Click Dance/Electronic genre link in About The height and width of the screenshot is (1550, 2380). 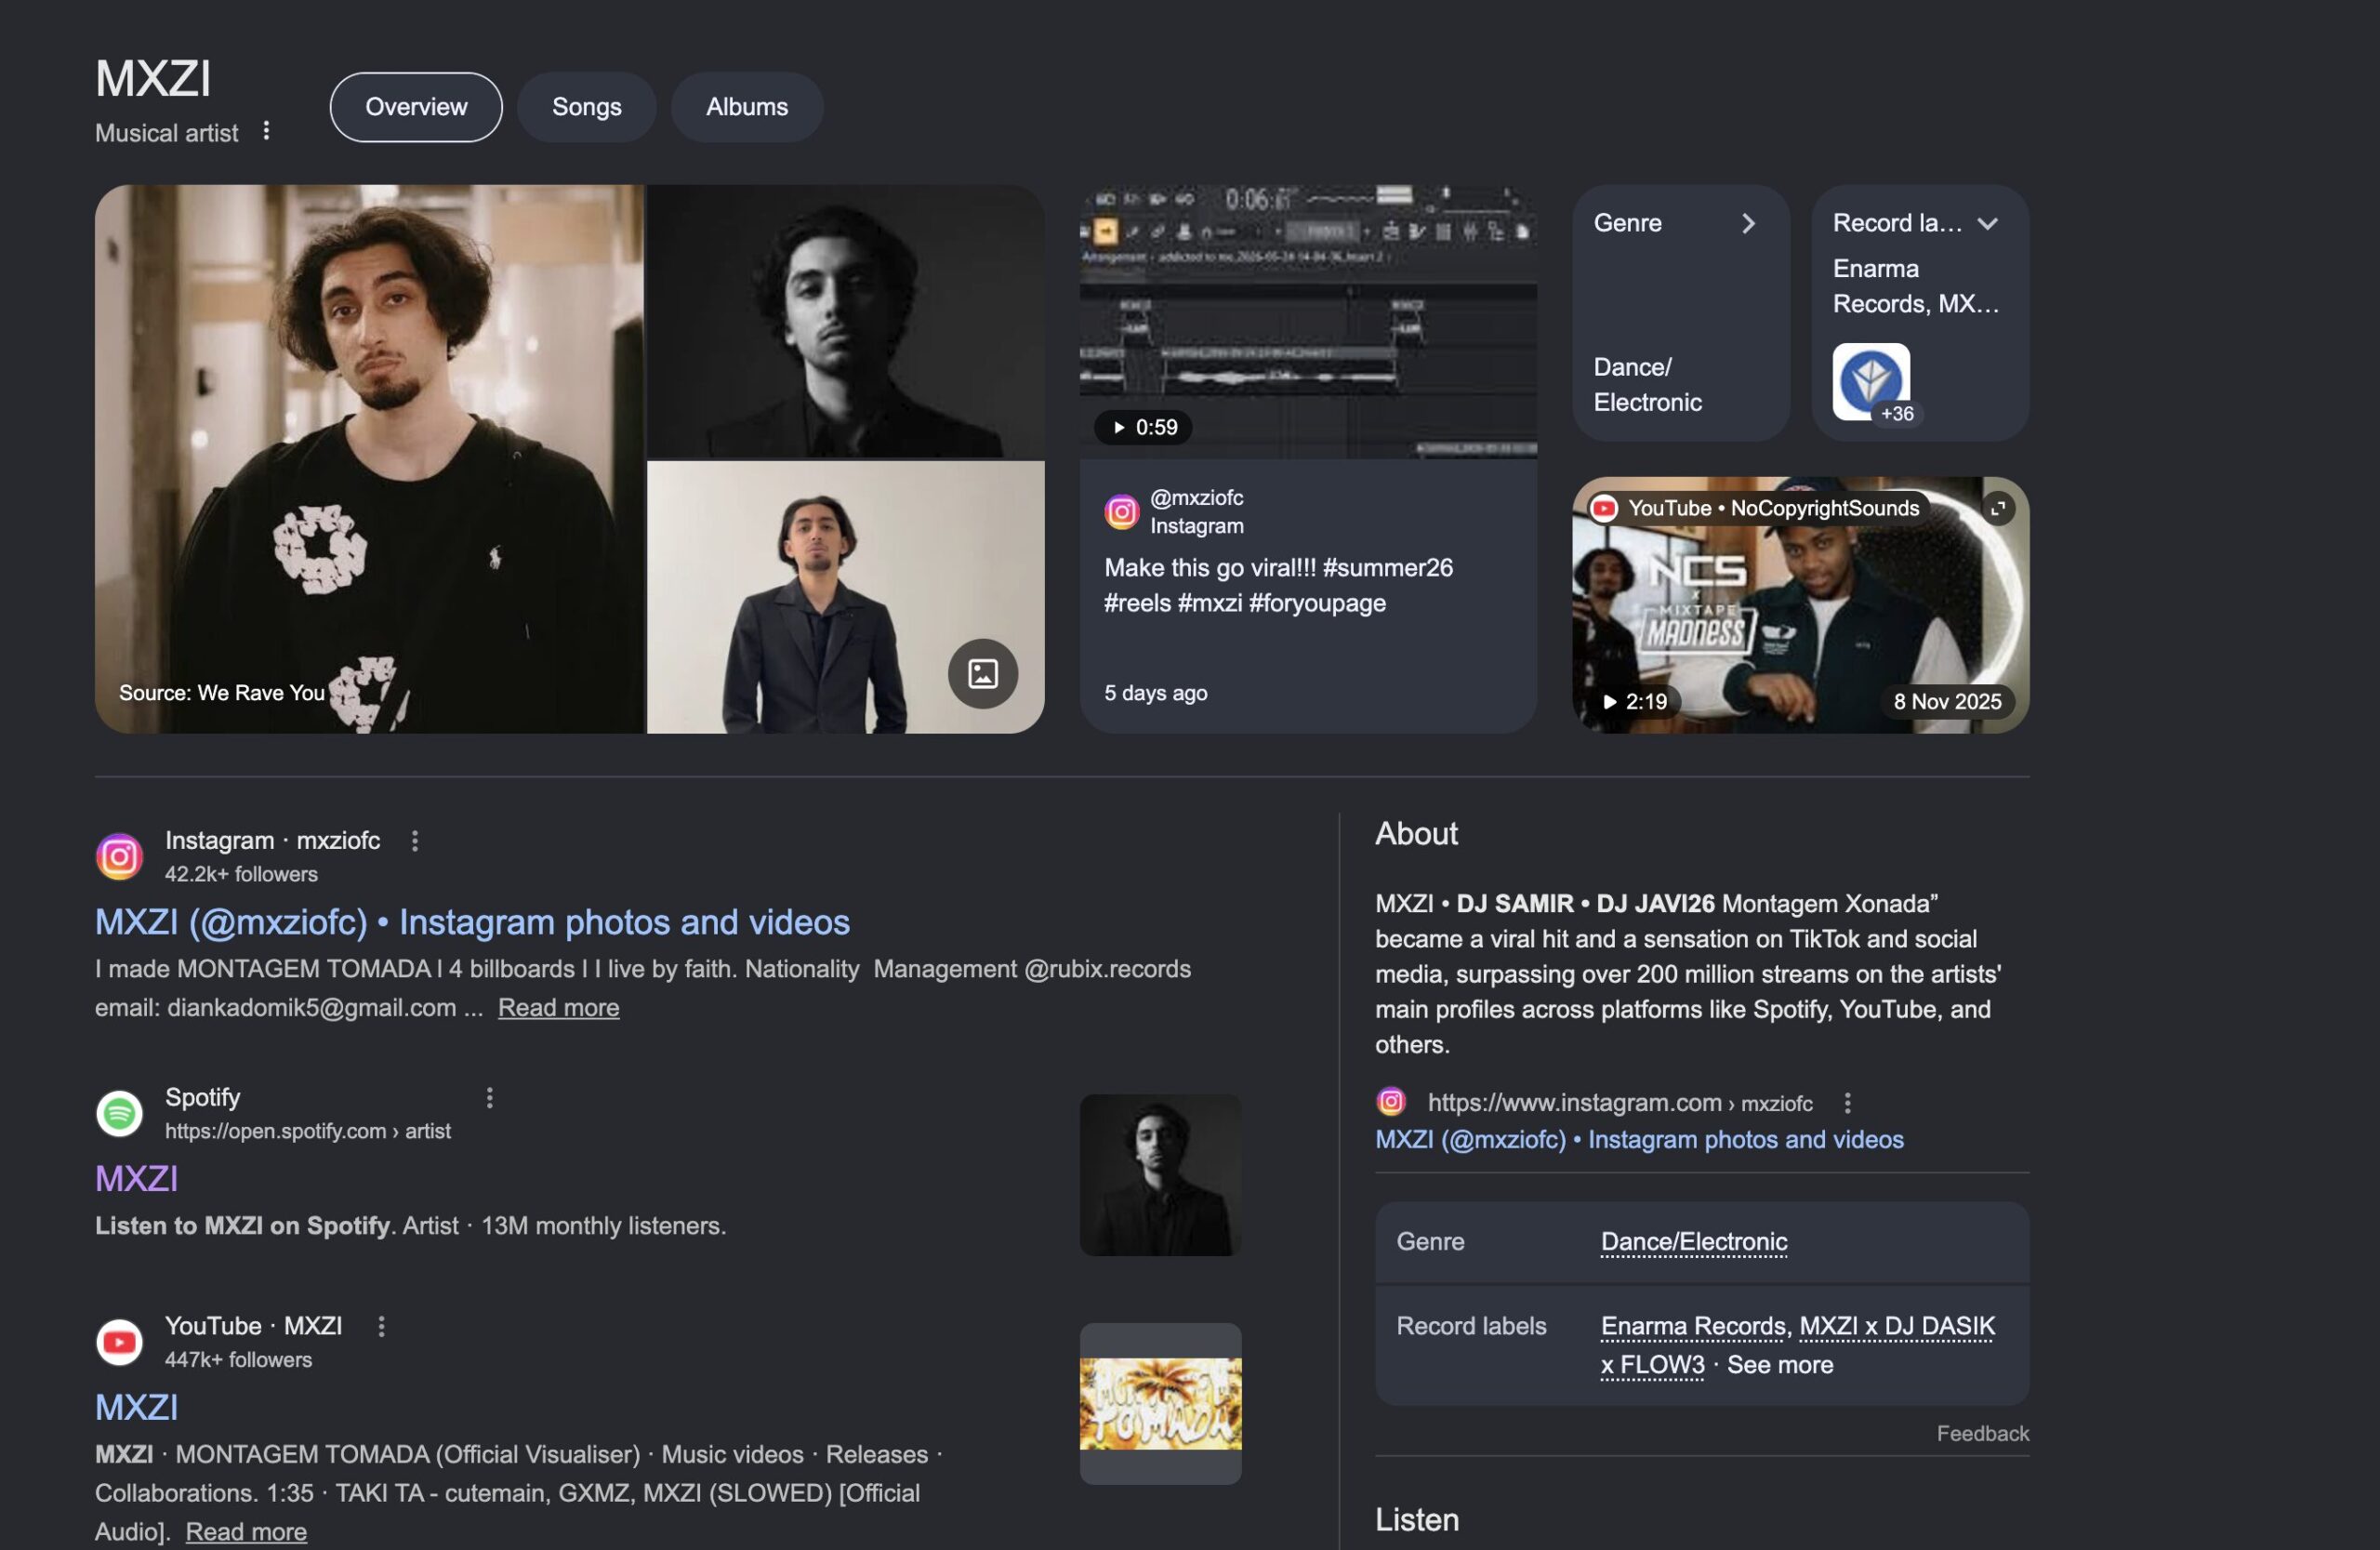(x=1694, y=1241)
